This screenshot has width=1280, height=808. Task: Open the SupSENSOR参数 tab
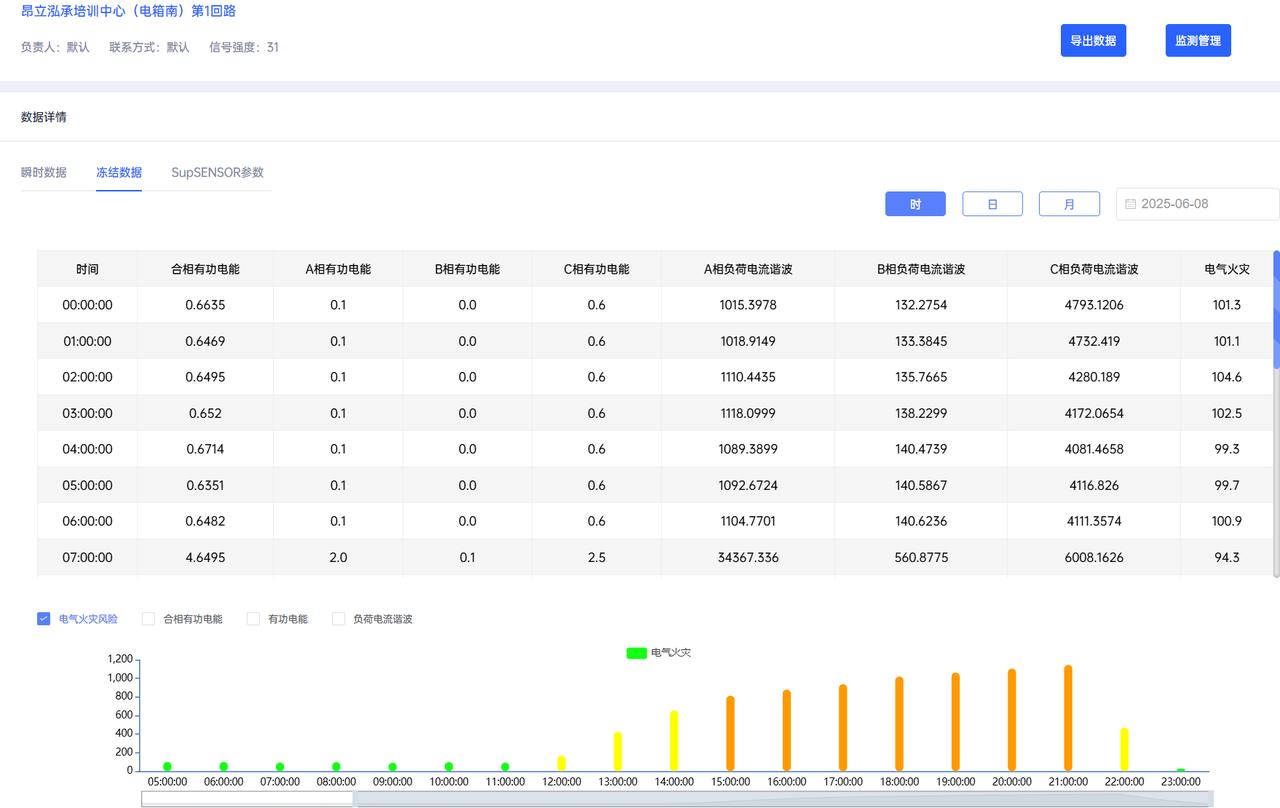click(x=217, y=172)
